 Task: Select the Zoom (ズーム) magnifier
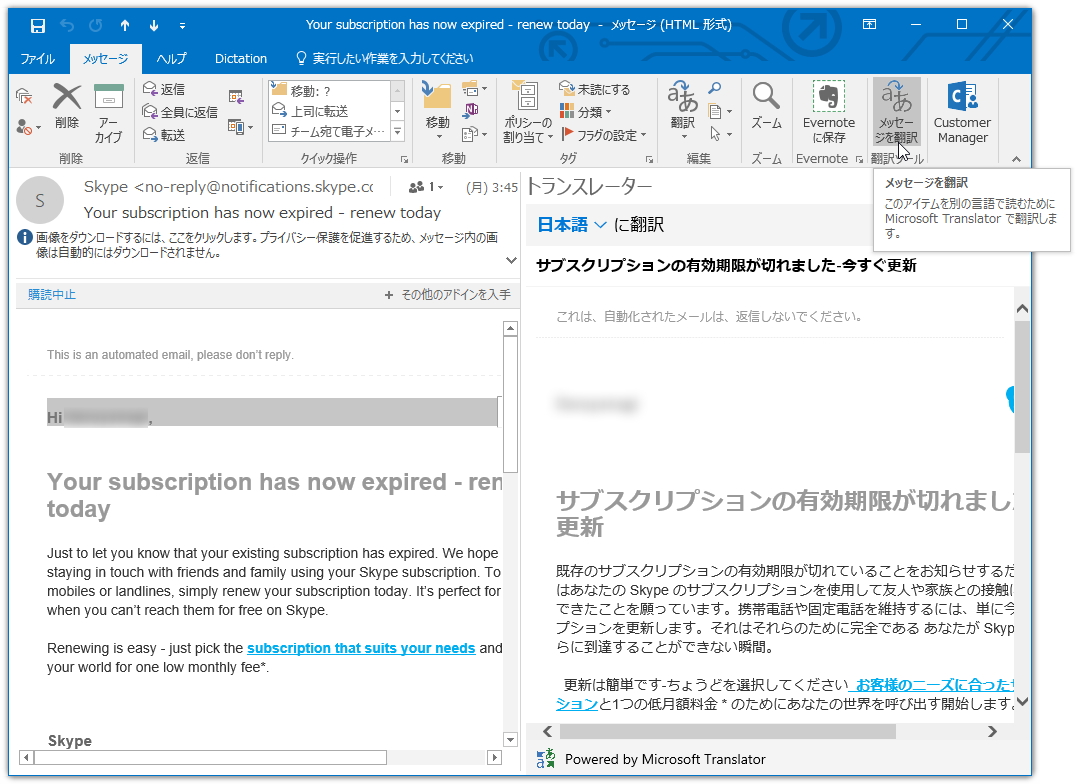pyautogui.click(x=766, y=108)
